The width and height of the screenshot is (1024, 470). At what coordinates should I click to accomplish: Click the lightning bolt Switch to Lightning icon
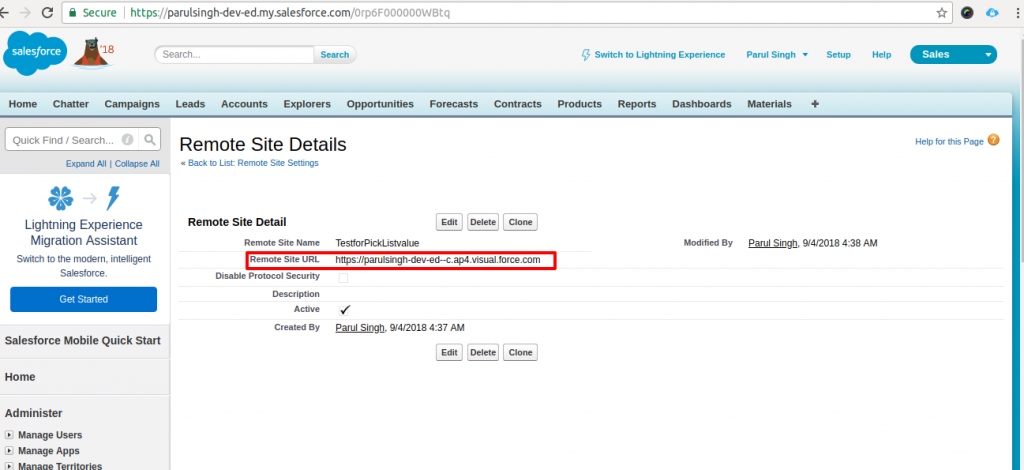click(x=586, y=55)
